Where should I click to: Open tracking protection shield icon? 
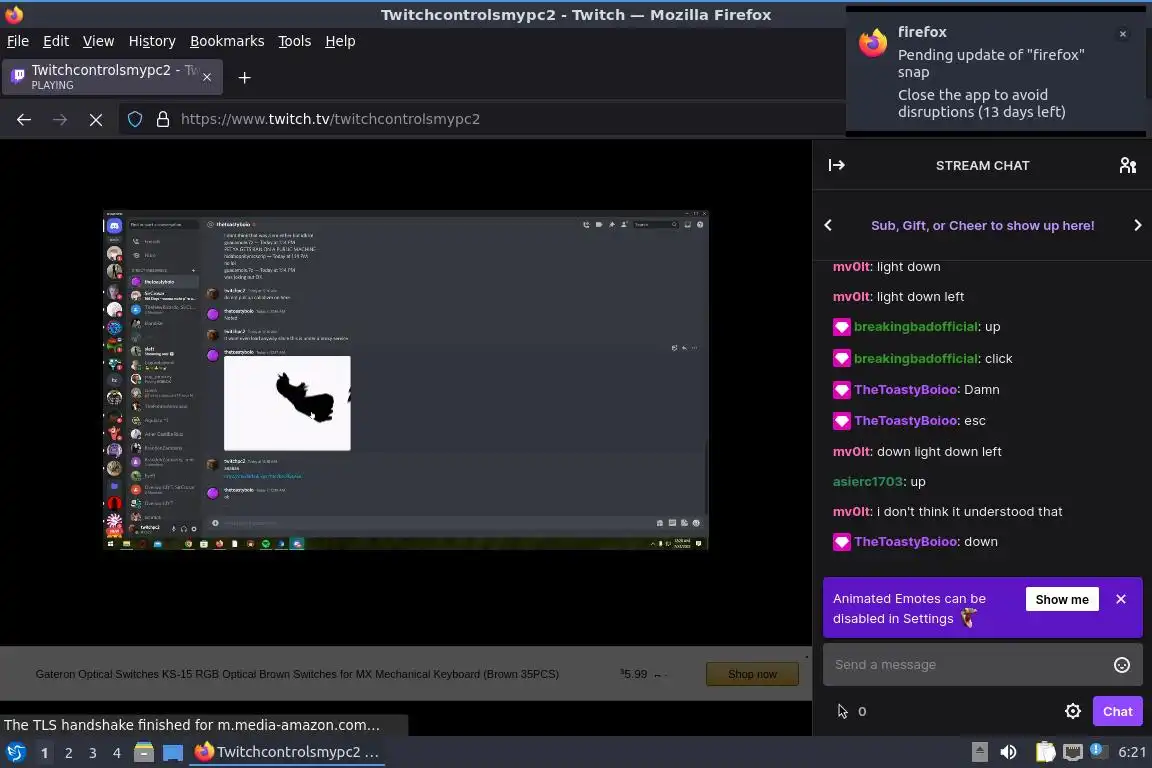135,119
